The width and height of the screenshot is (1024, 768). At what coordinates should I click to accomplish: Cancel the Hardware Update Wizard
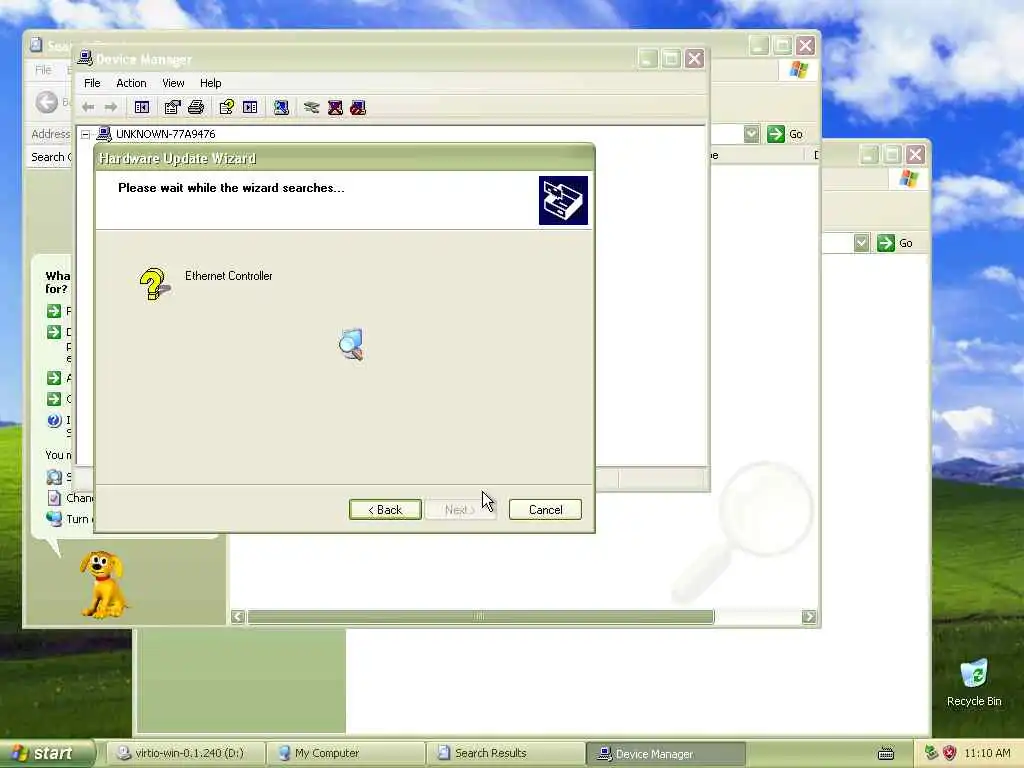545,510
